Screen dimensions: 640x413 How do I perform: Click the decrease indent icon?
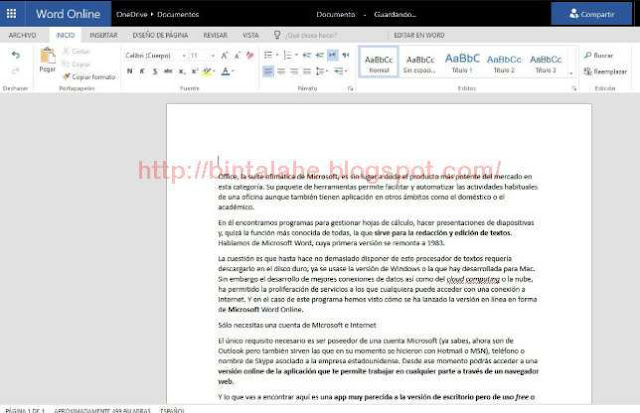coord(307,55)
